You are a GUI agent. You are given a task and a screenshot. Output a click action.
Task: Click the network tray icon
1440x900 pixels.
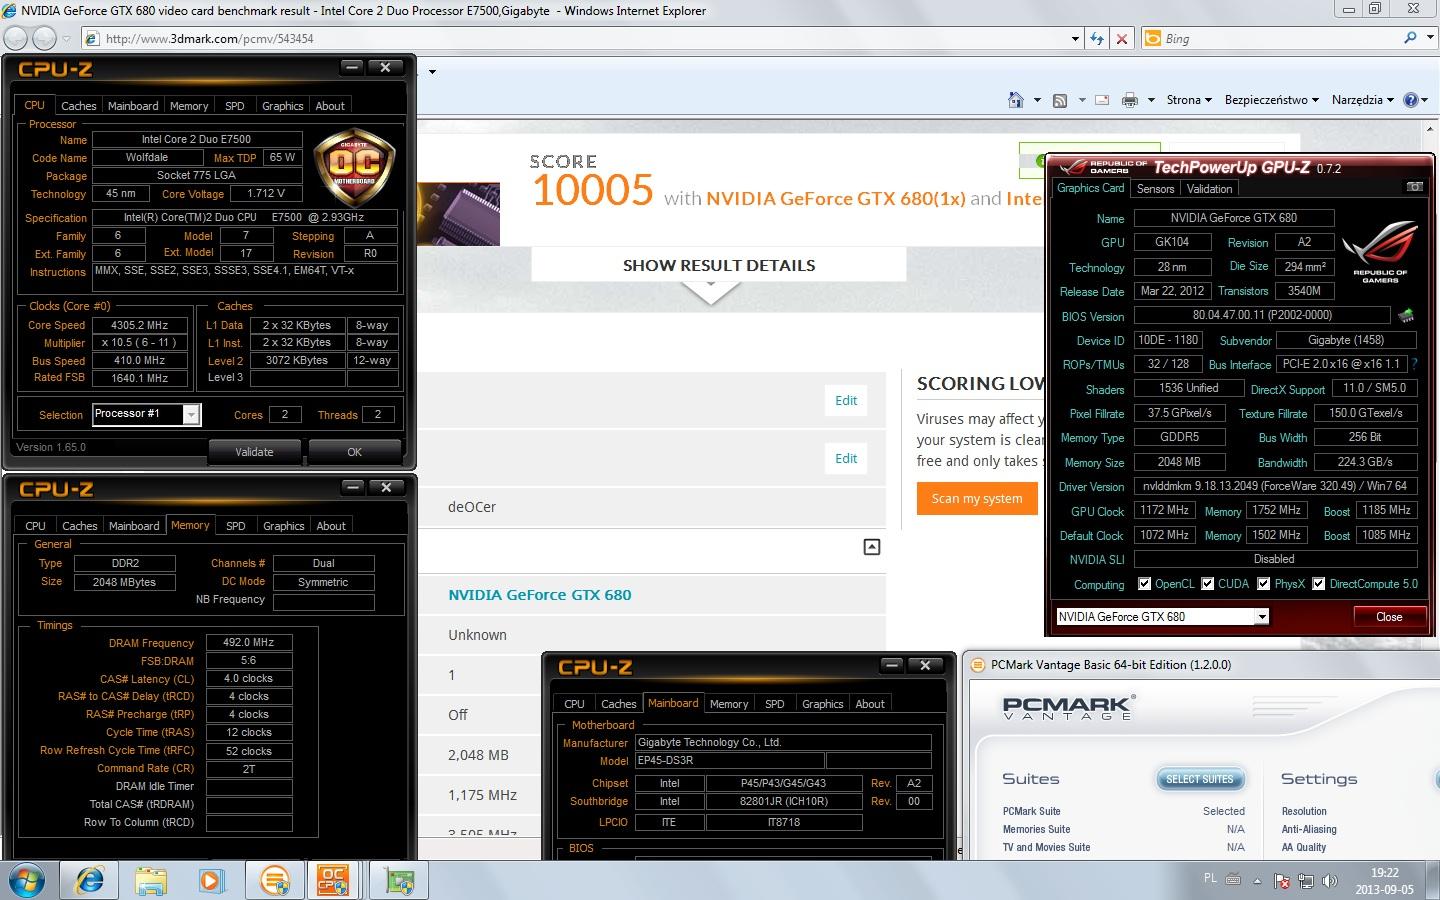(1306, 881)
